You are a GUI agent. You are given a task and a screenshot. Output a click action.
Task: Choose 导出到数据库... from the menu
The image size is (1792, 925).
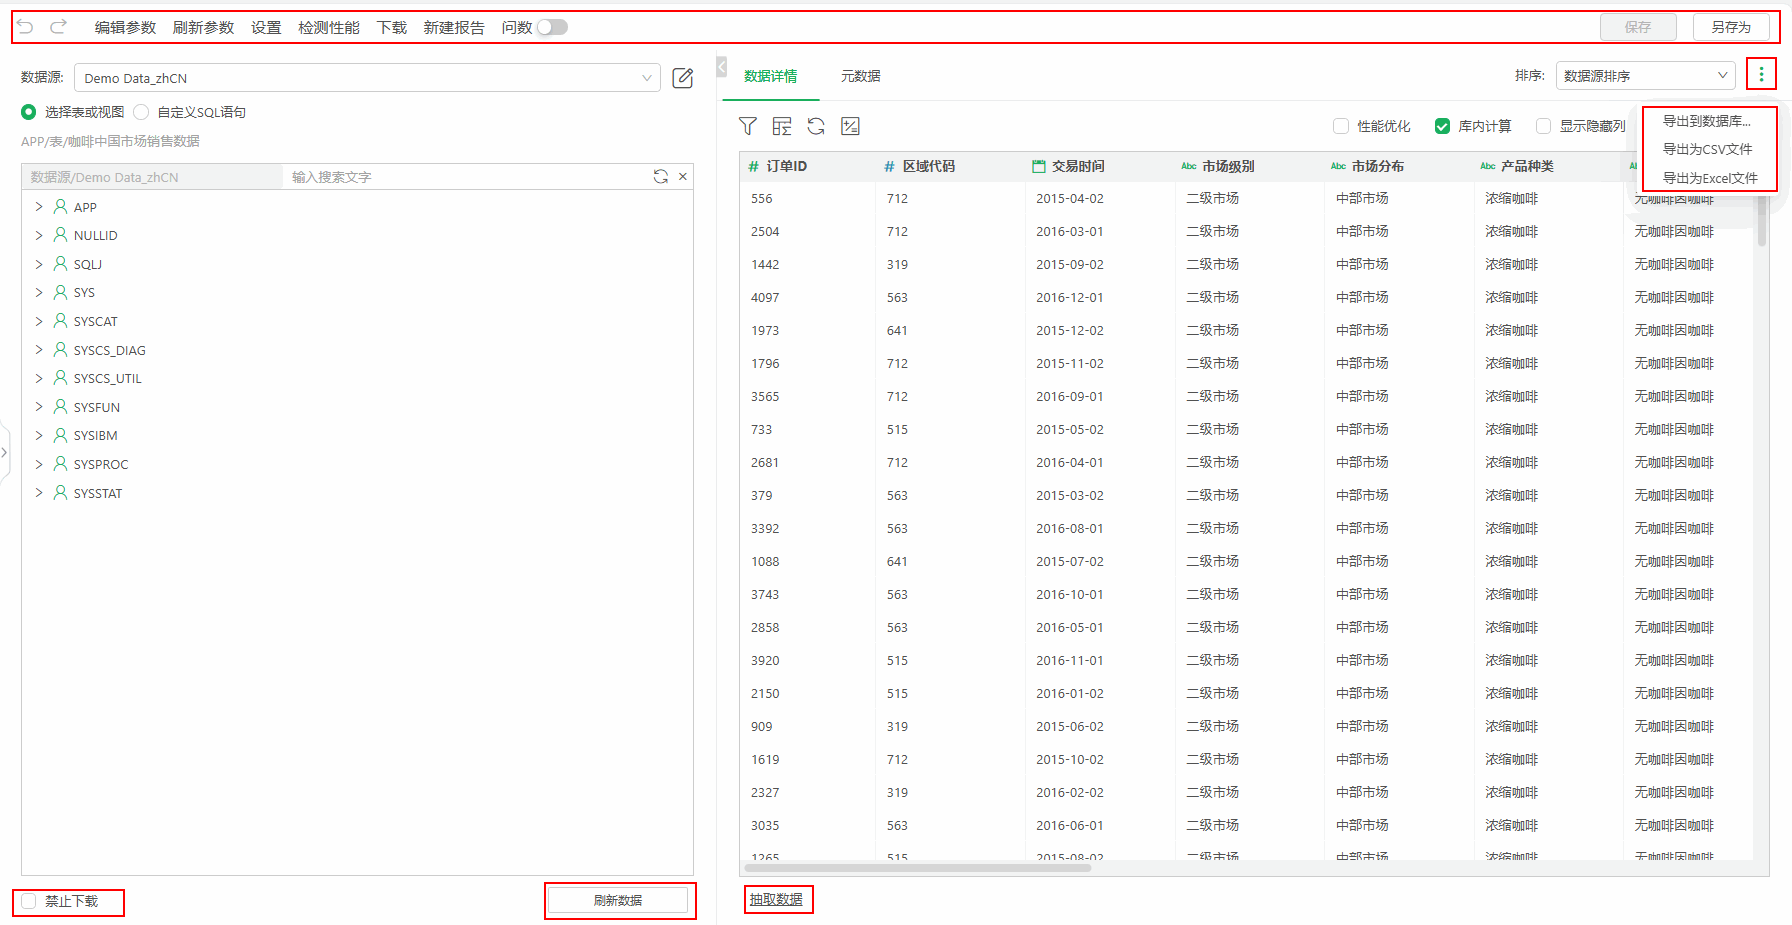tap(1709, 121)
